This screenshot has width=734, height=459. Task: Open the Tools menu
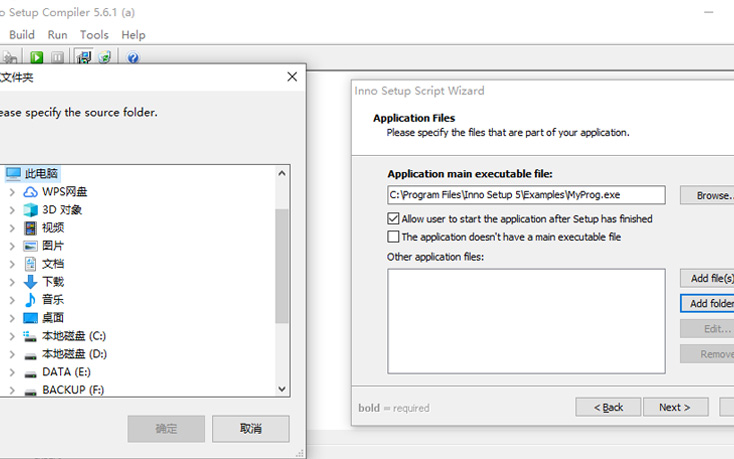tap(94, 35)
